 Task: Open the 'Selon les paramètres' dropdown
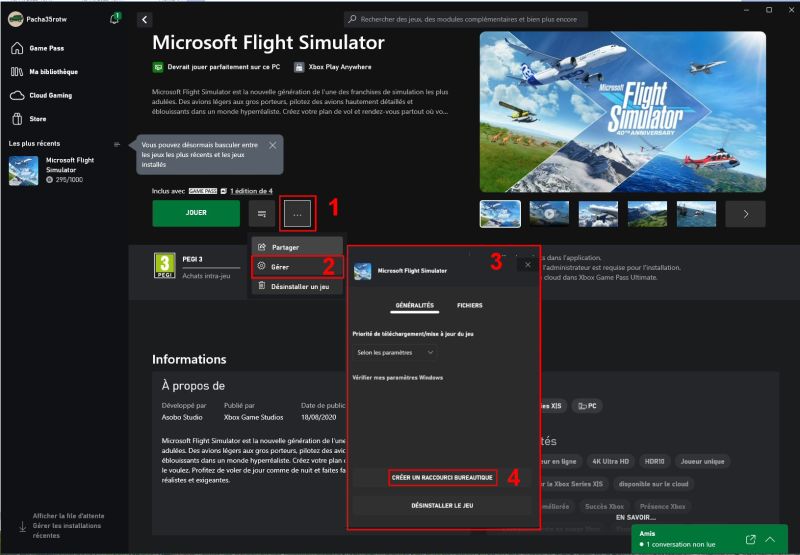(x=395, y=352)
